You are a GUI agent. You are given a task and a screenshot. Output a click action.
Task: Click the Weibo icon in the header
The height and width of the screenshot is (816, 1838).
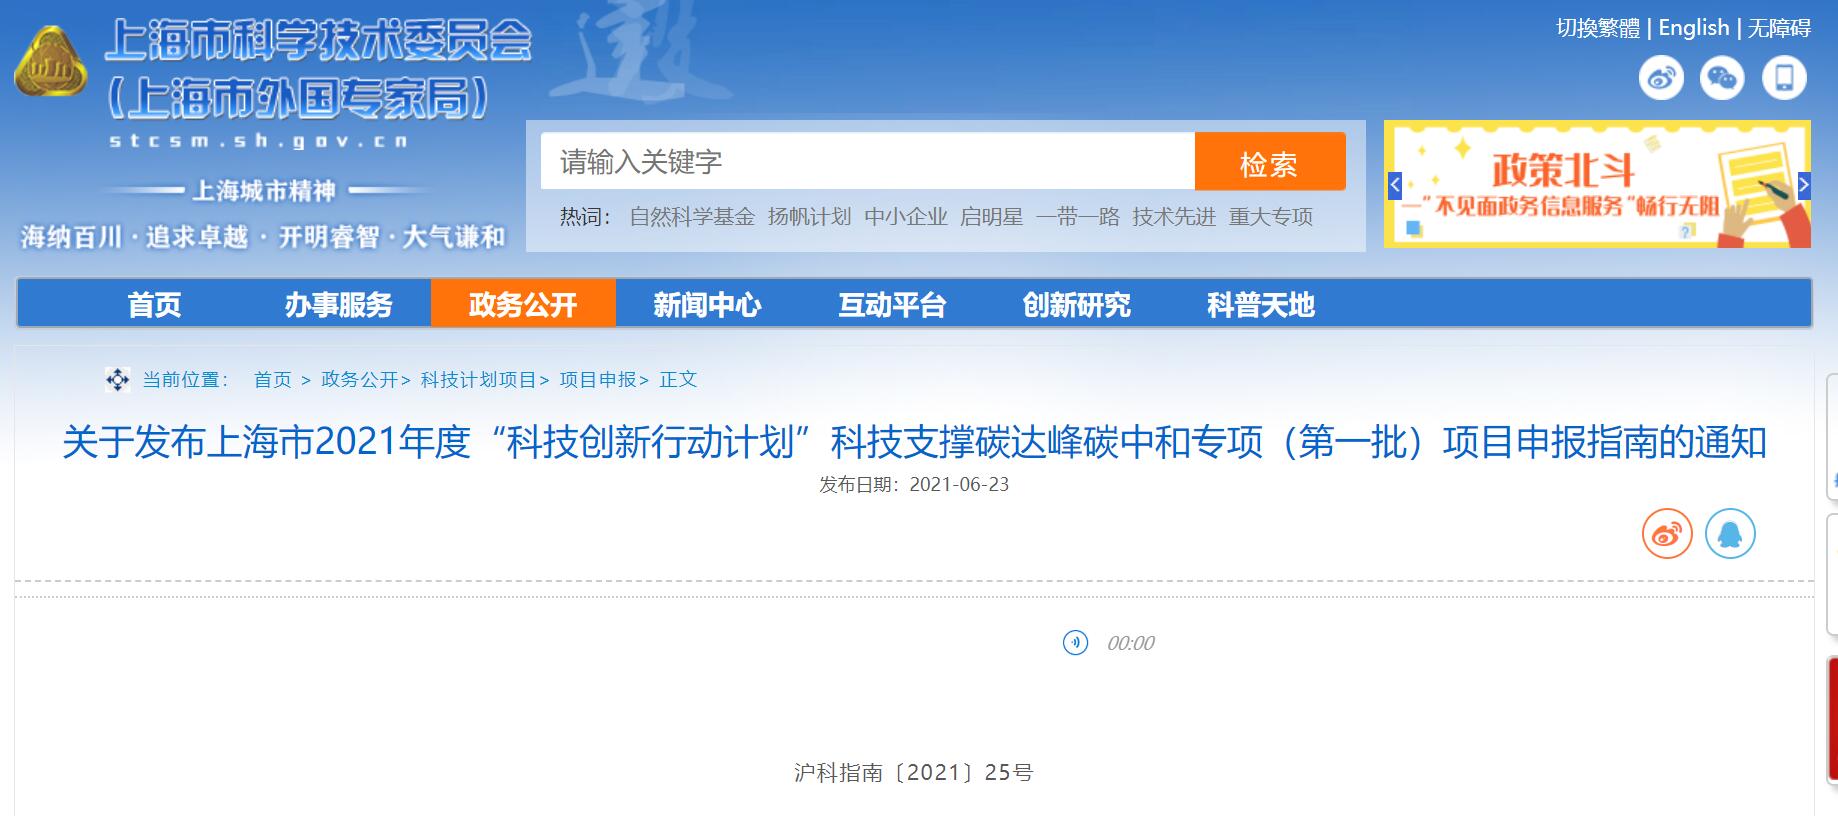(1661, 78)
